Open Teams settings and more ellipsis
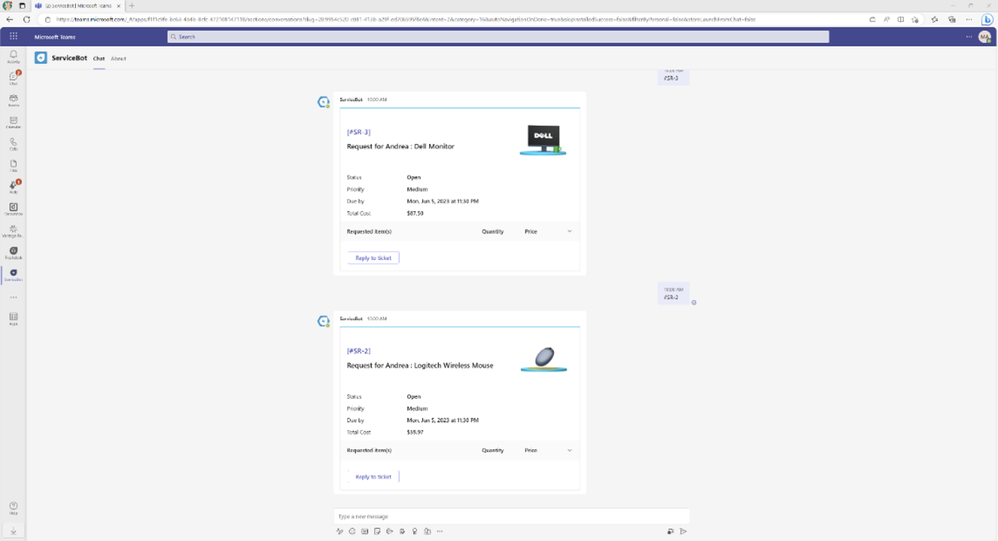This screenshot has width=998, height=541. click(x=969, y=37)
